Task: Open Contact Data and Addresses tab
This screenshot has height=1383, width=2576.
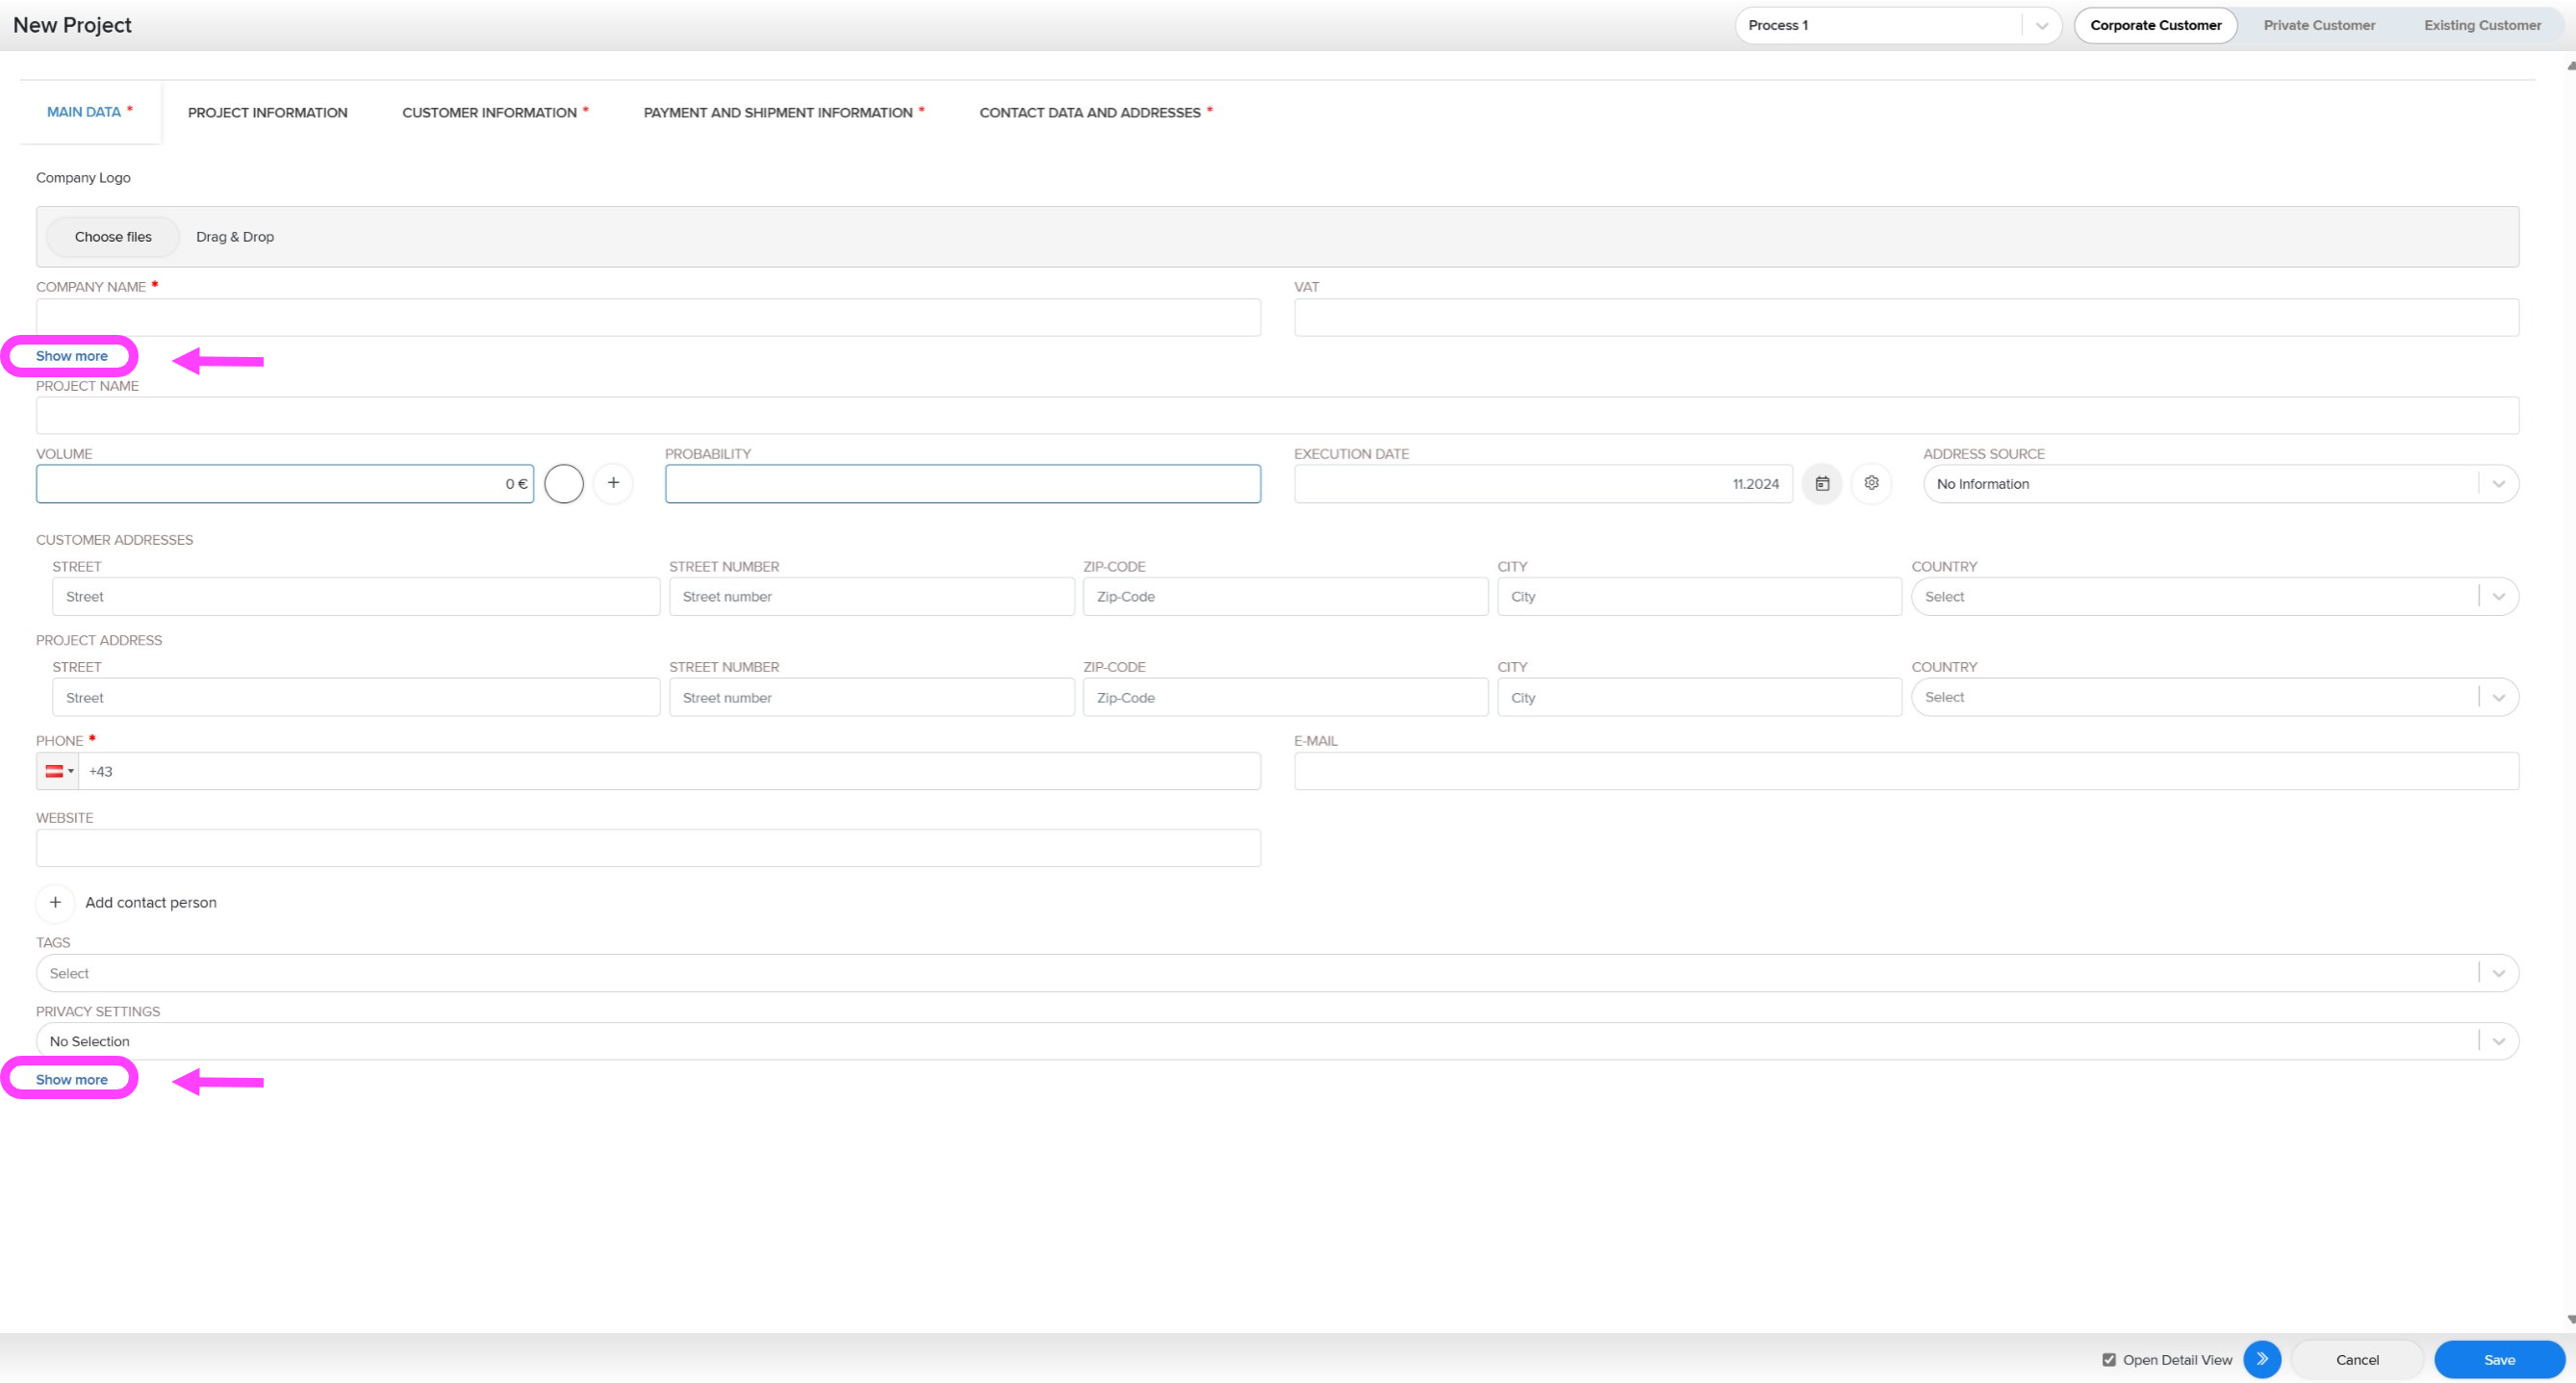Action: (x=1095, y=113)
